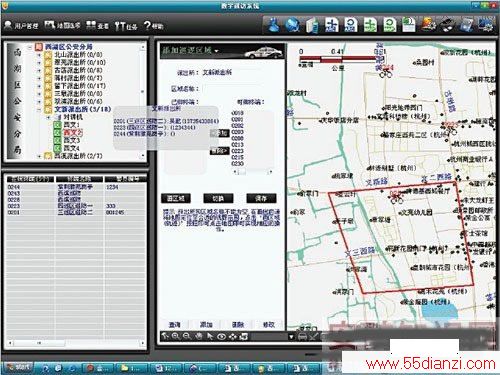Select the arrow pointer tool on map toolbar

tap(210, 336)
